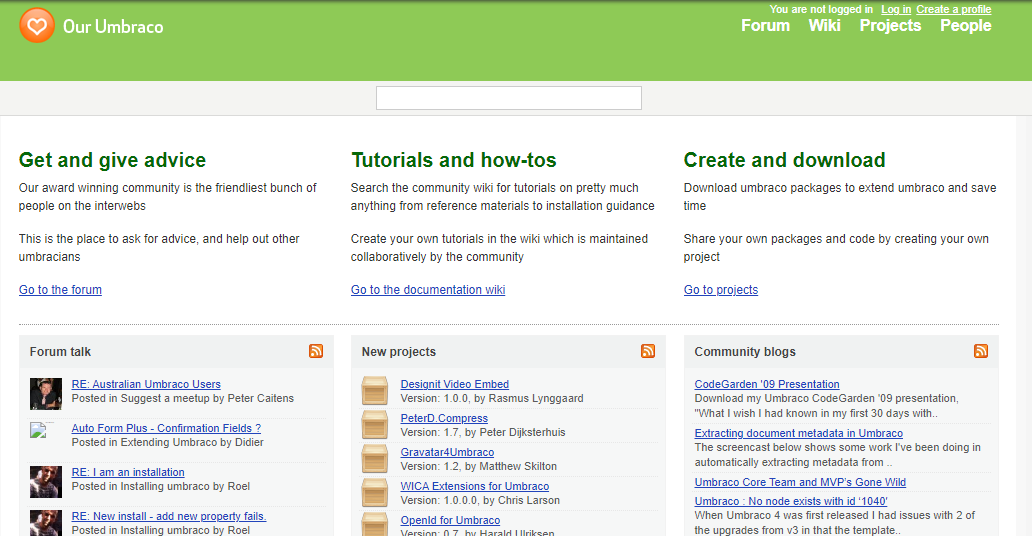Open the Forum menu item

765,26
